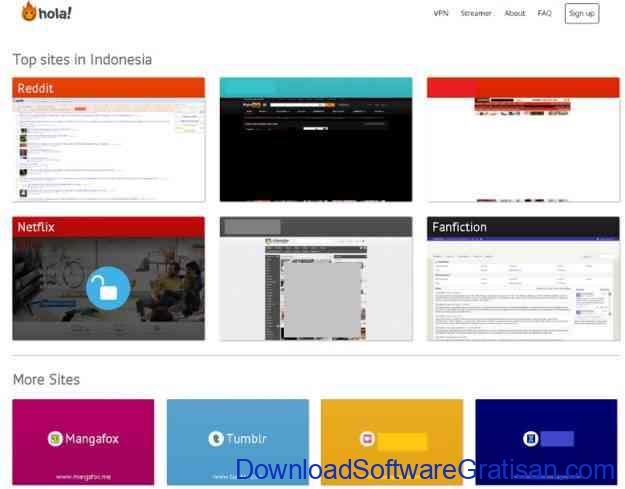Unlock Netflix via the blue padlock icon
The height and width of the screenshot is (489, 625).
(108, 288)
